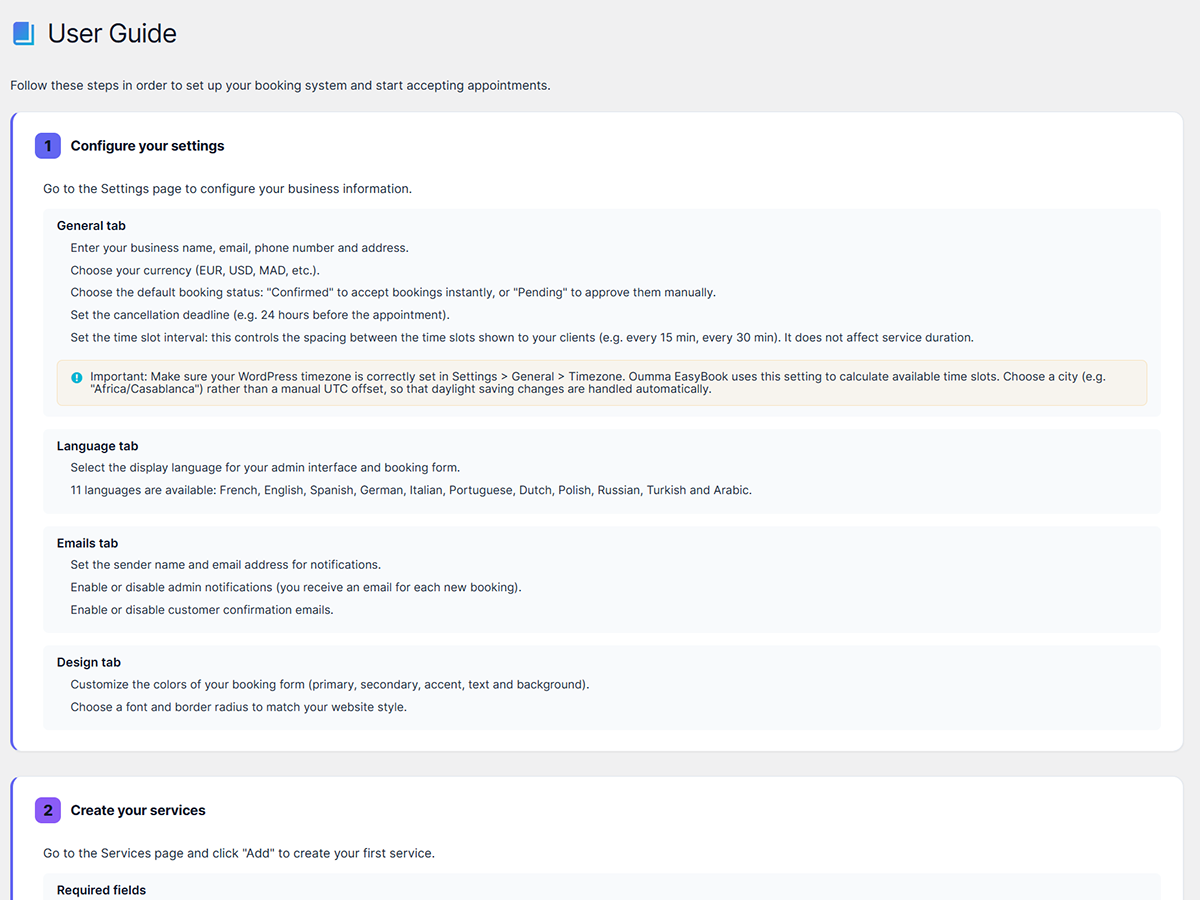Viewport: 1200px width, 900px height.
Task: Click the "Language tab" section heading
Action: (97, 446)
